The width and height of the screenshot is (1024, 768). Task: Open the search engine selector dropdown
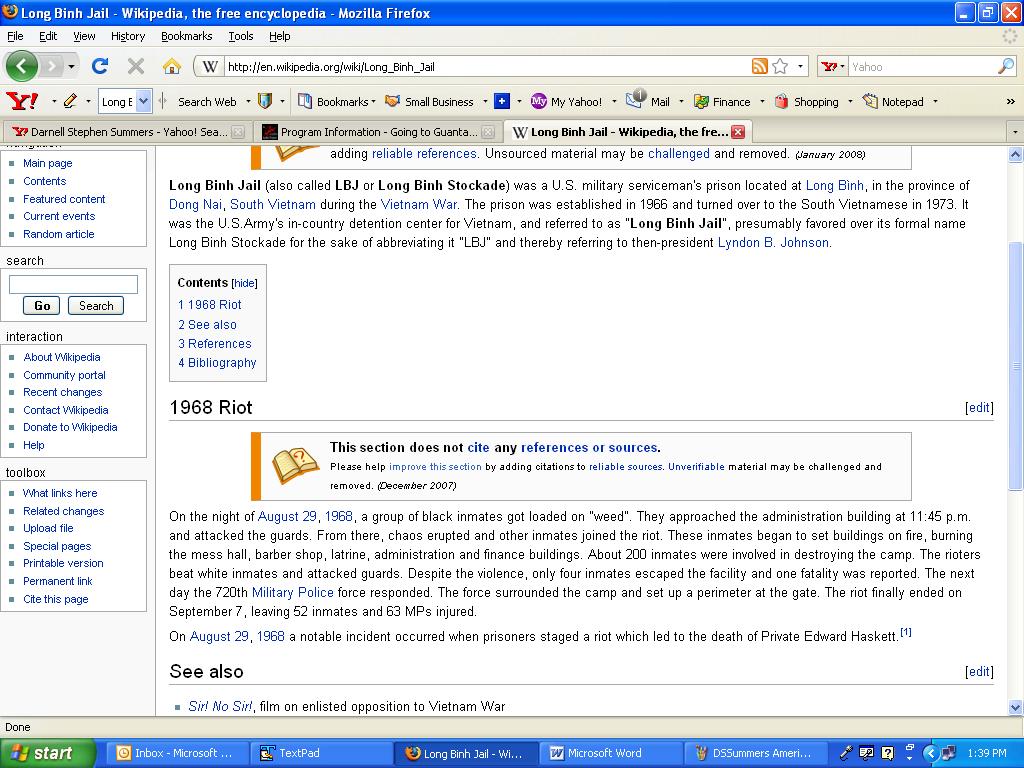tap(831, 67)
